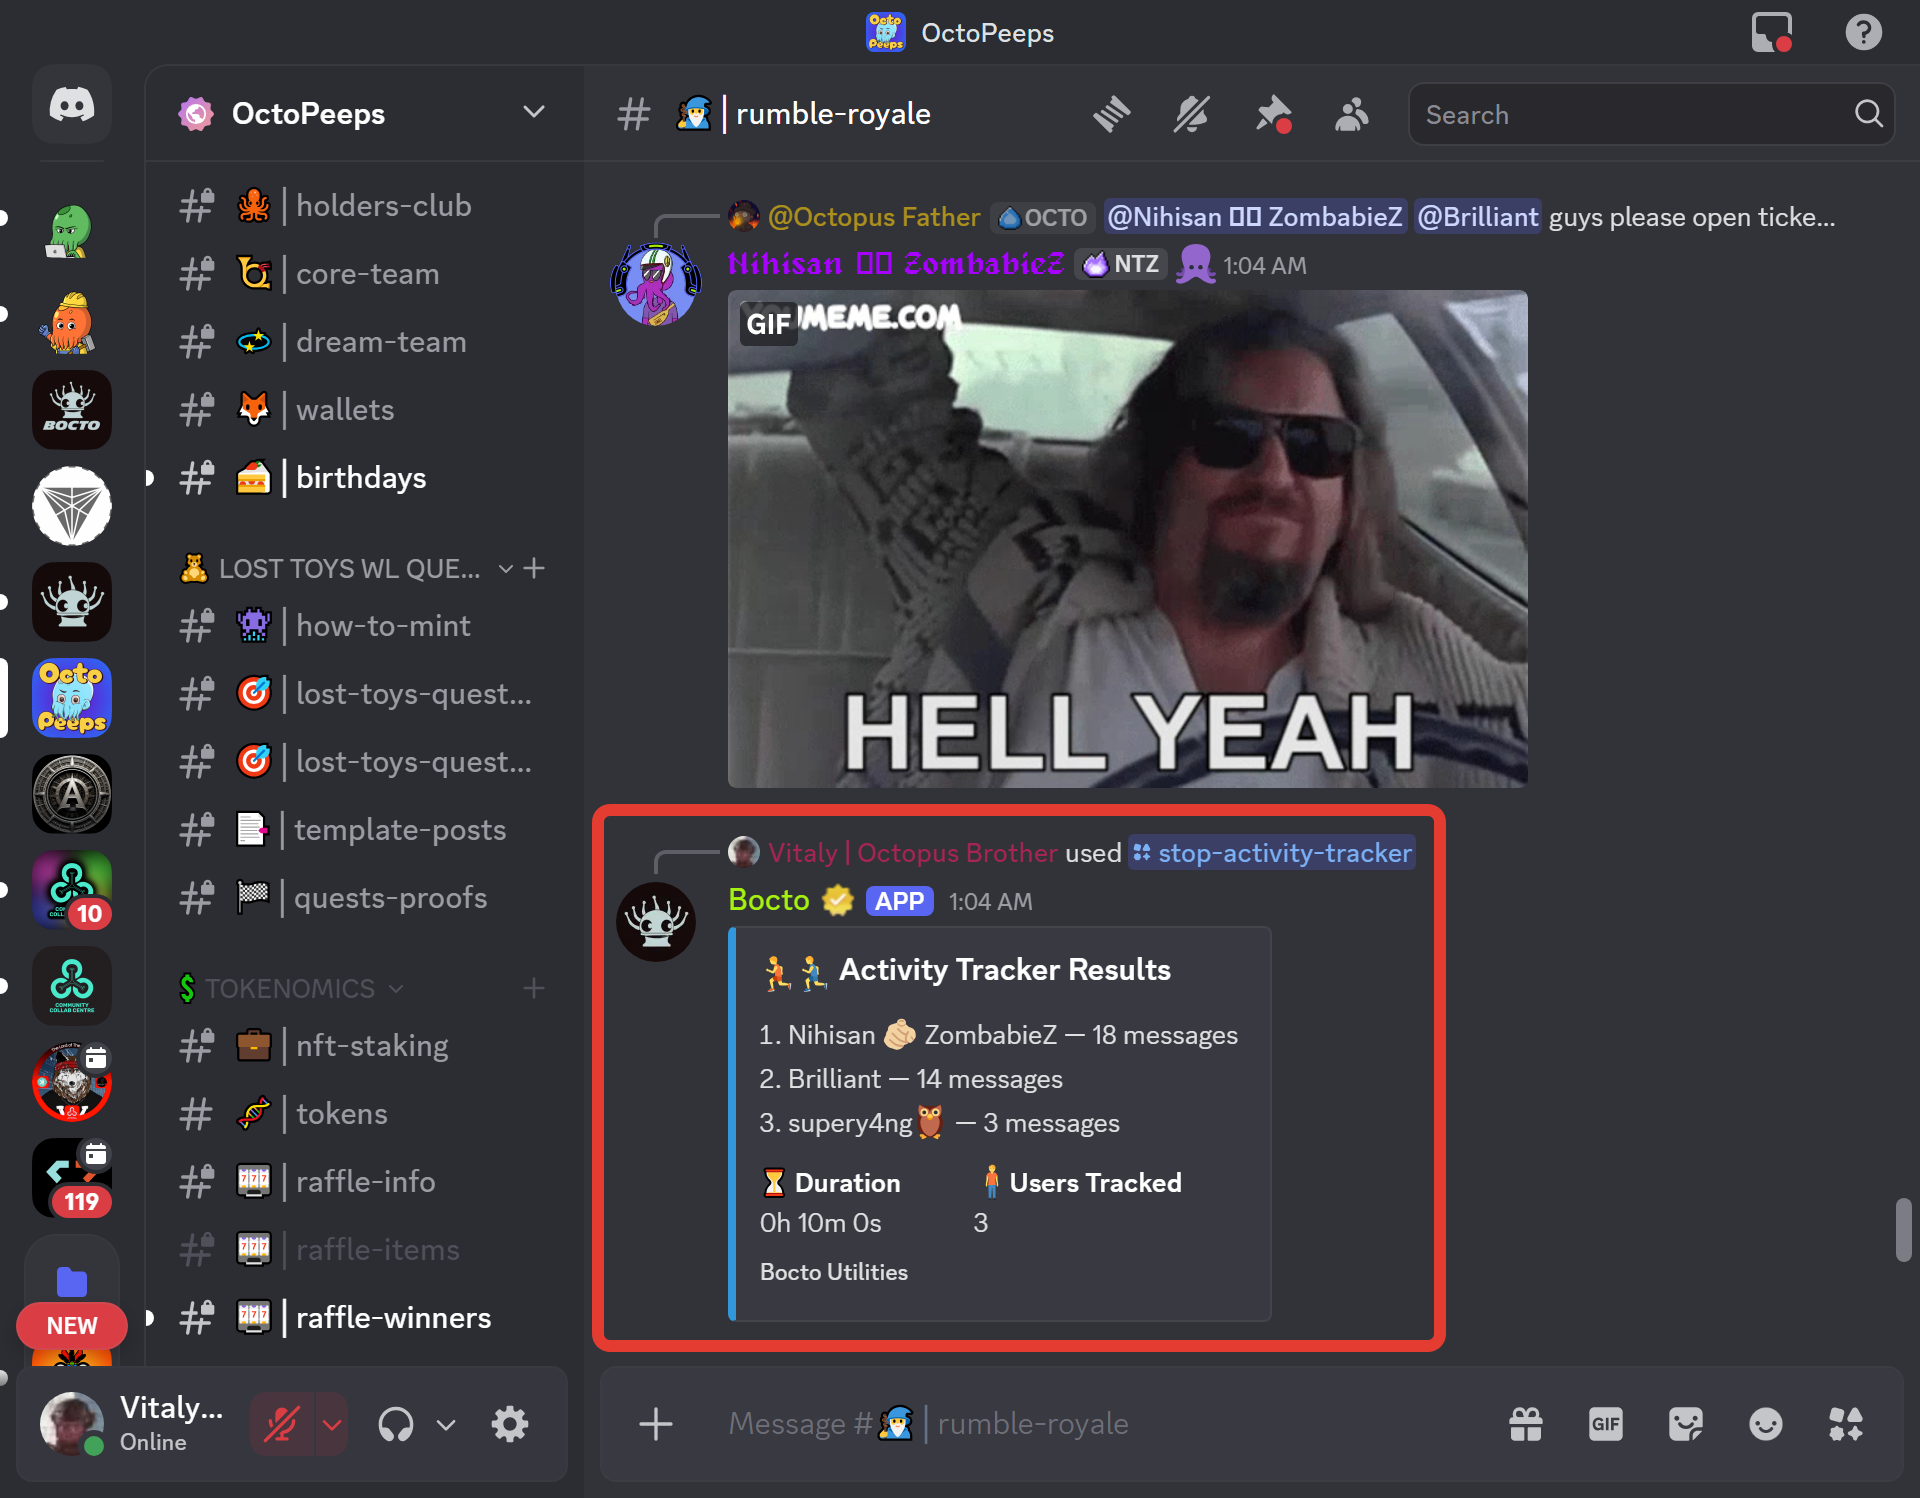1920x1498 pixels.
Task: Open the Threads icon in channel header
Action: click(1111, 114)
